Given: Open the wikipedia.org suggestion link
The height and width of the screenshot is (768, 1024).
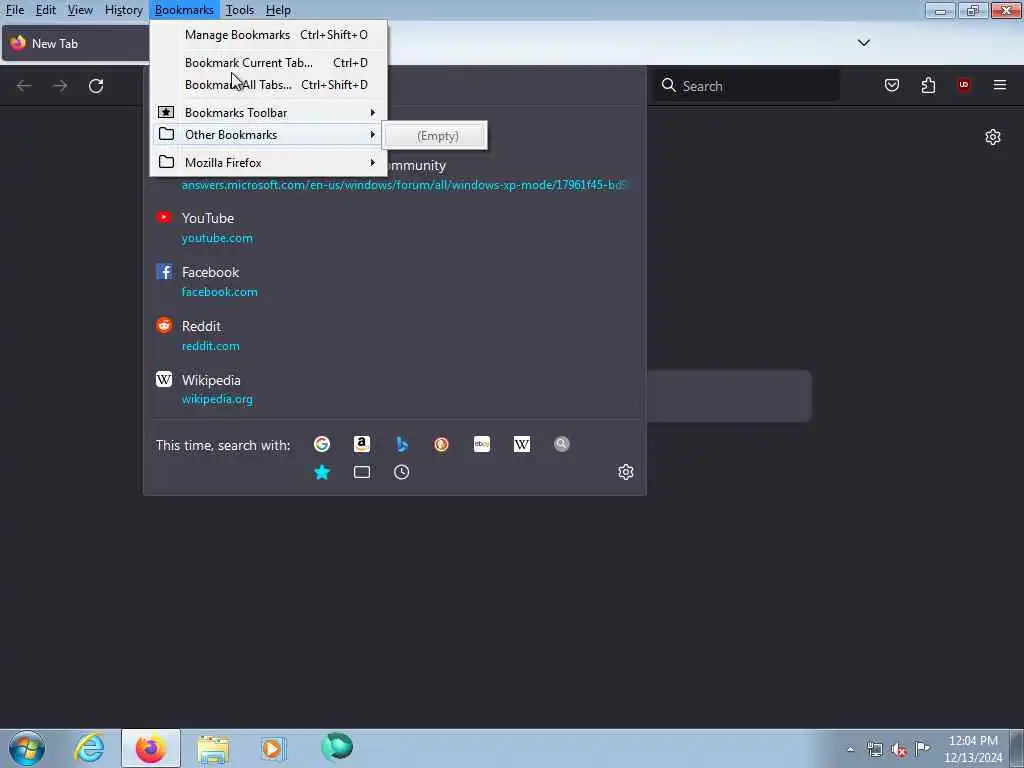Looking at the screenshot, I should click(x=217, y=399).
